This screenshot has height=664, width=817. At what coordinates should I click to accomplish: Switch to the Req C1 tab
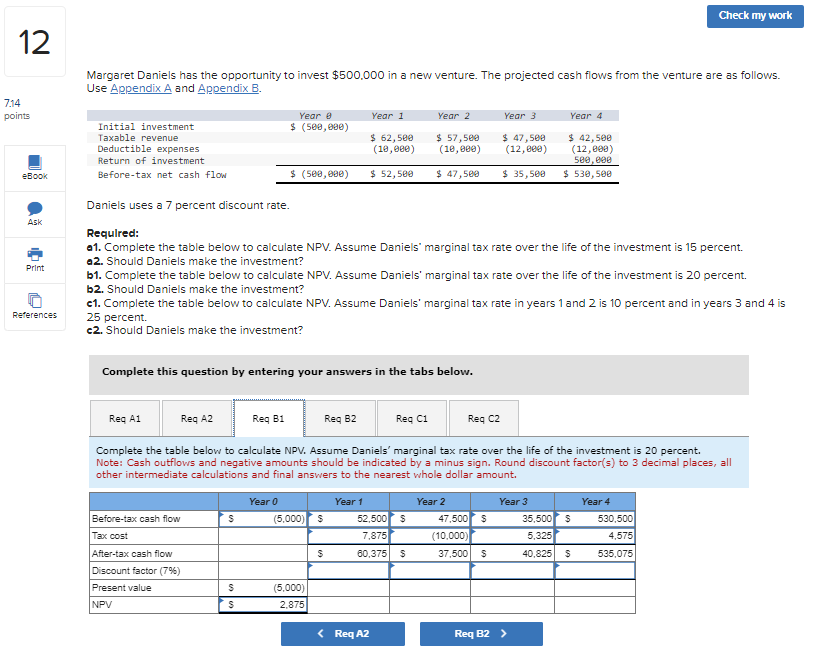click(x=412, y=419)
